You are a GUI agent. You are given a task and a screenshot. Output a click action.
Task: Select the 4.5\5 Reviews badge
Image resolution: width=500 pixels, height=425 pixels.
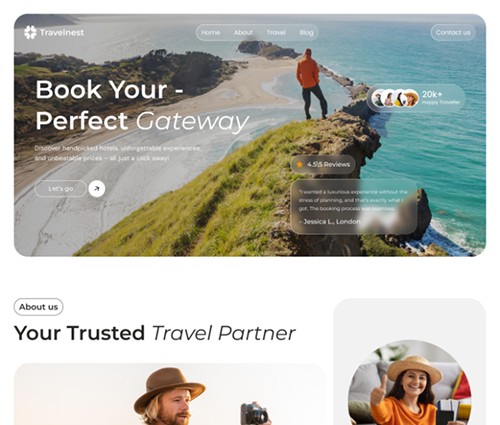click(x=323, y=164)
